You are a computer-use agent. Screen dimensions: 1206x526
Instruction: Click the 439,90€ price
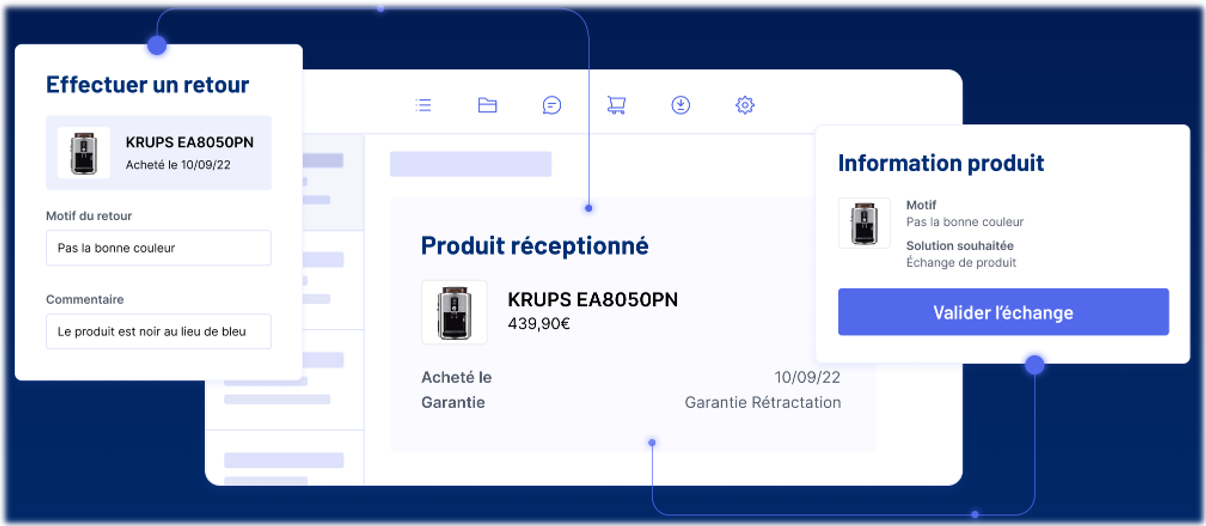[x=539, y=324]
